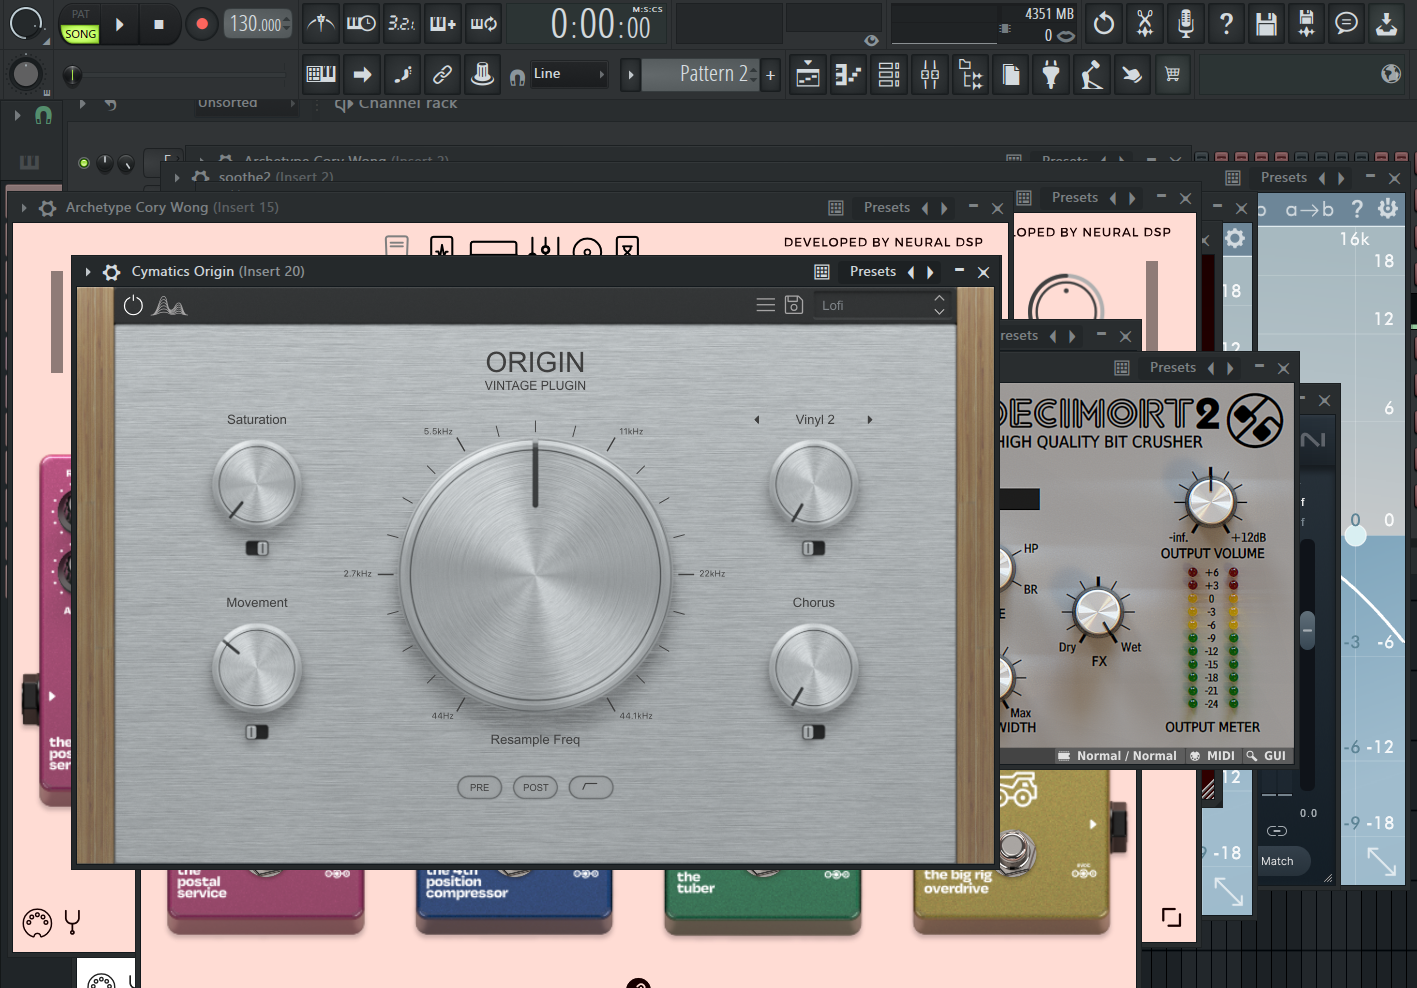Expand Cymatics Origin window menu arrow
Screen dimensions: 1417x988
coord(88,272)
